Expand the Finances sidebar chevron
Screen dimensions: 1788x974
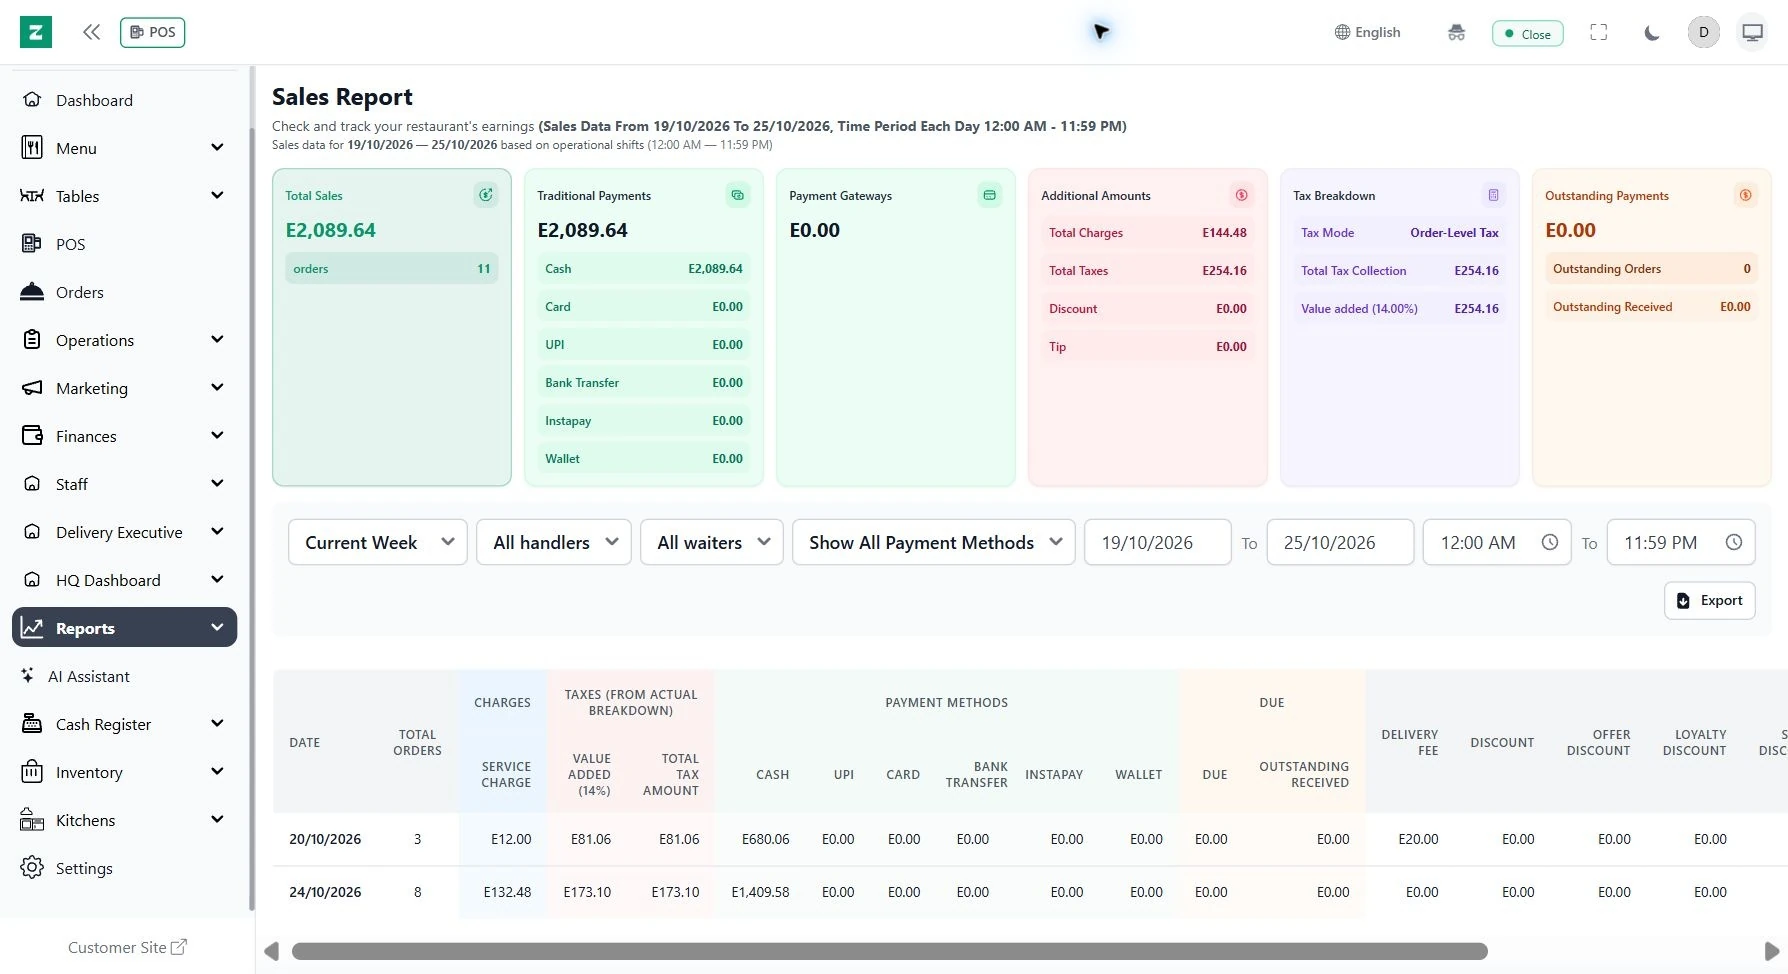(x=217, y=436)
